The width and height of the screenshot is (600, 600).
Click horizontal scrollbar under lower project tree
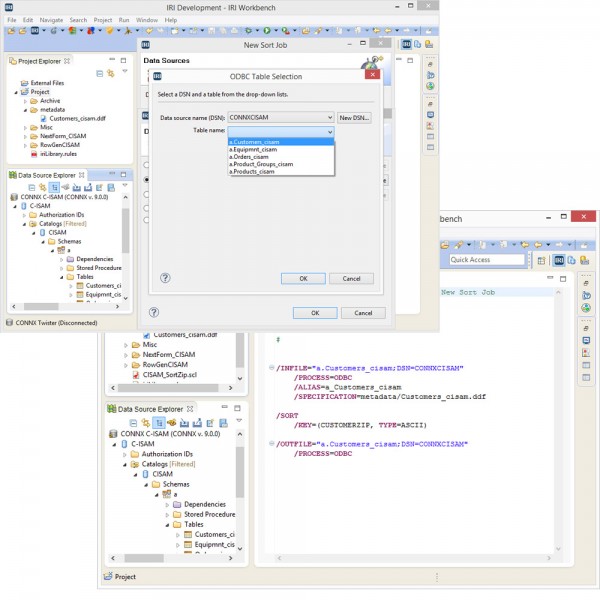tap(168, 388)
